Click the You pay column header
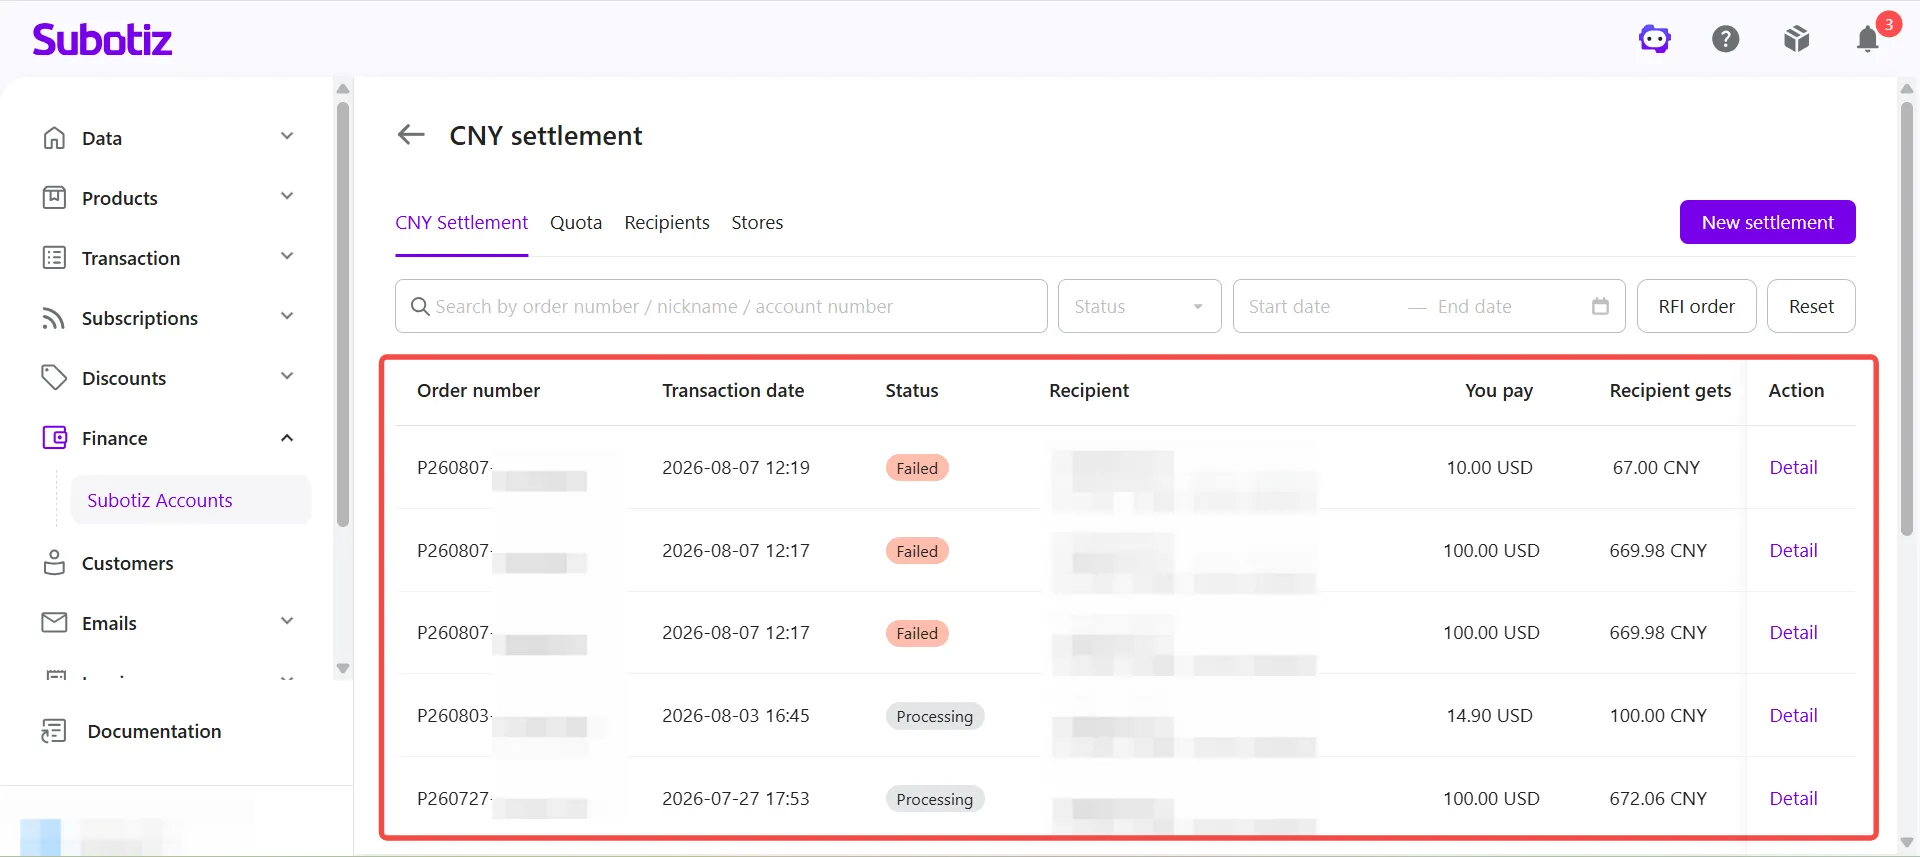Image resolution: width=1920 pixels, height=857 pixels. click(x=1499, y=390)
